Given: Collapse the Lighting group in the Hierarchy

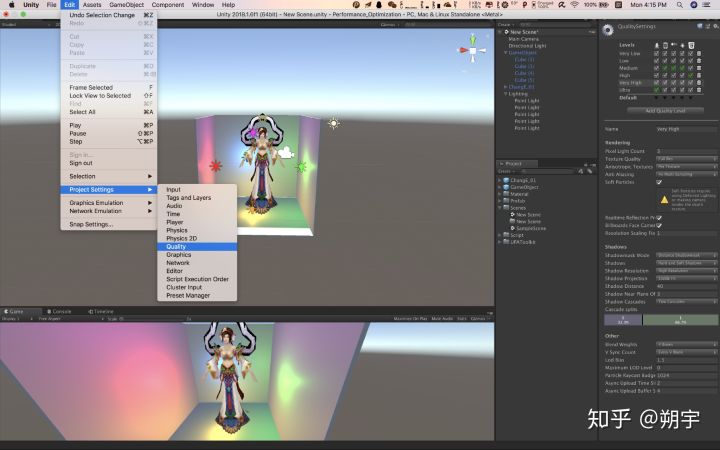Looking at the screenshot, I should pos(506,94).
